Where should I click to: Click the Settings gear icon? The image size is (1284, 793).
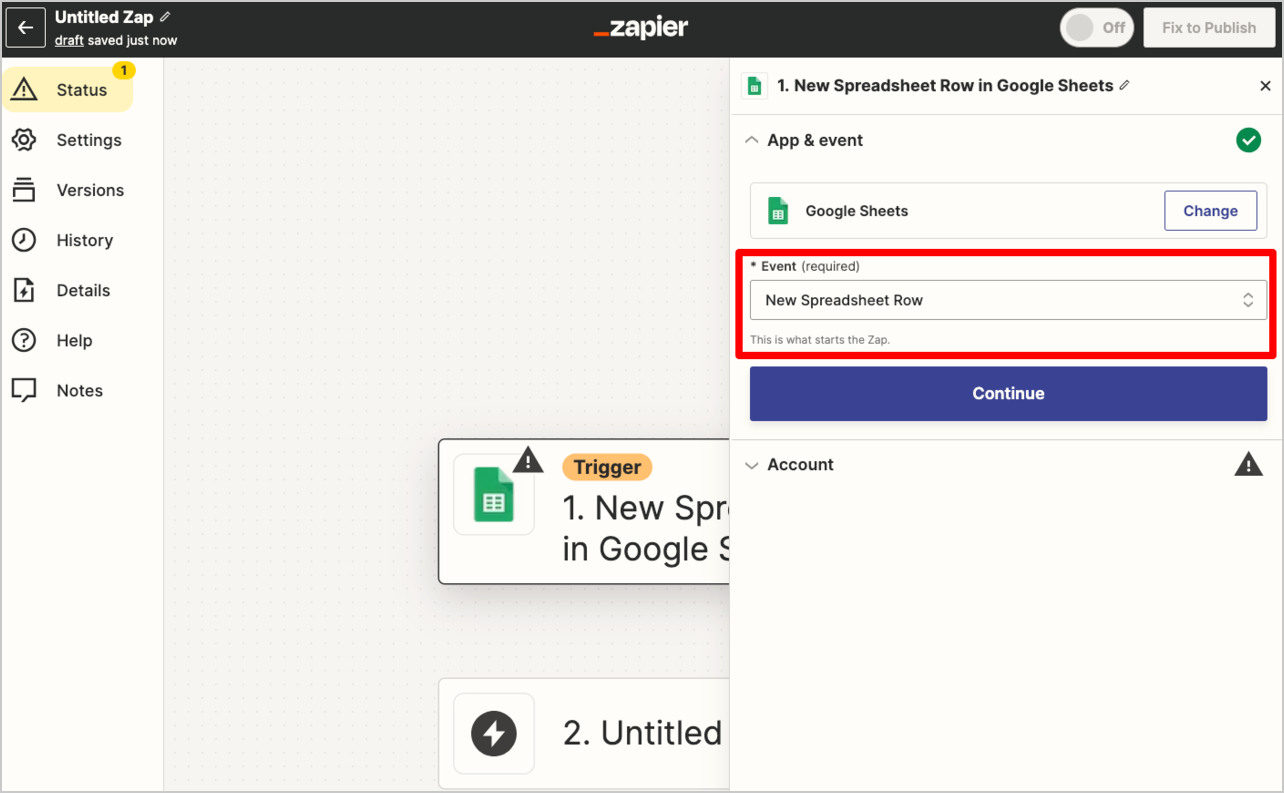[24, 140]
